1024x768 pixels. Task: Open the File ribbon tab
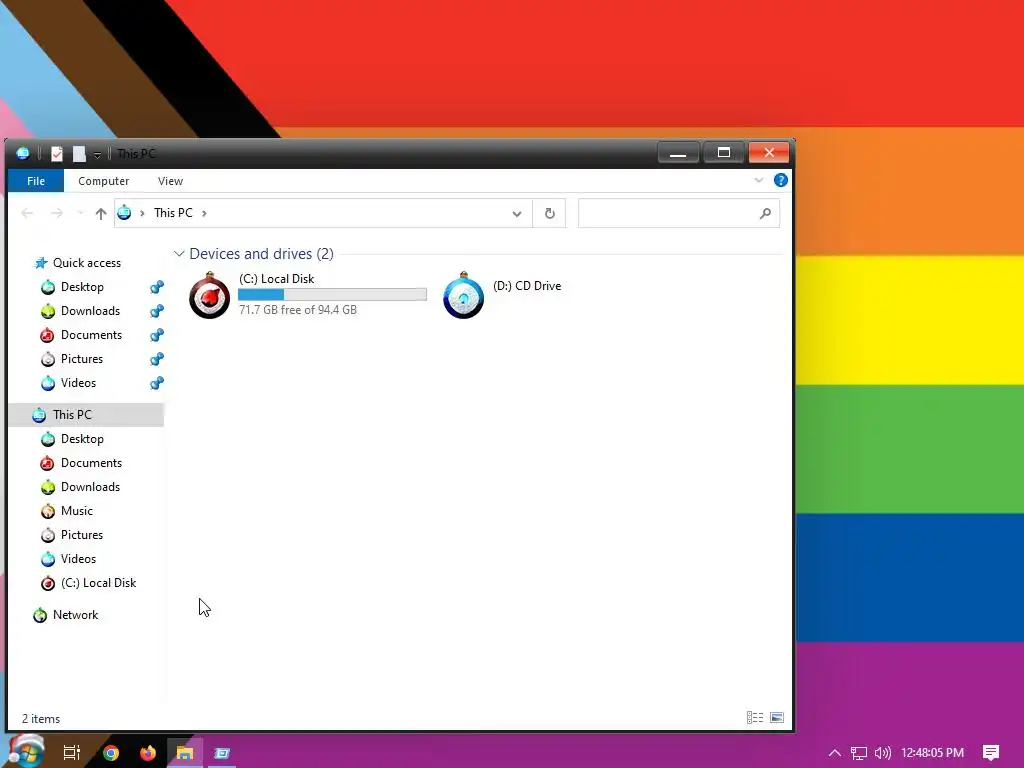(36, 181)
